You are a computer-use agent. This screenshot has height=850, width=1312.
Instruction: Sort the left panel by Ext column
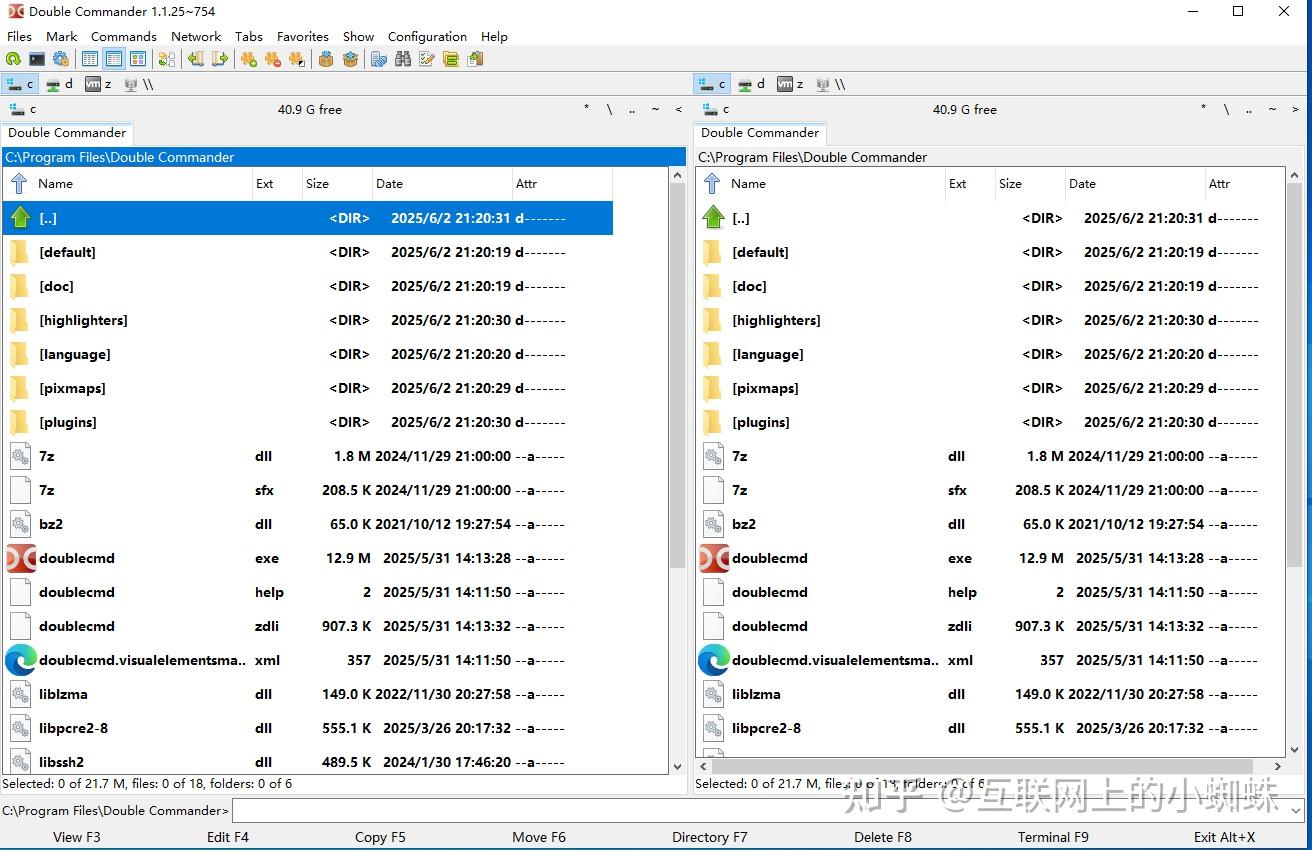(275, 184)
